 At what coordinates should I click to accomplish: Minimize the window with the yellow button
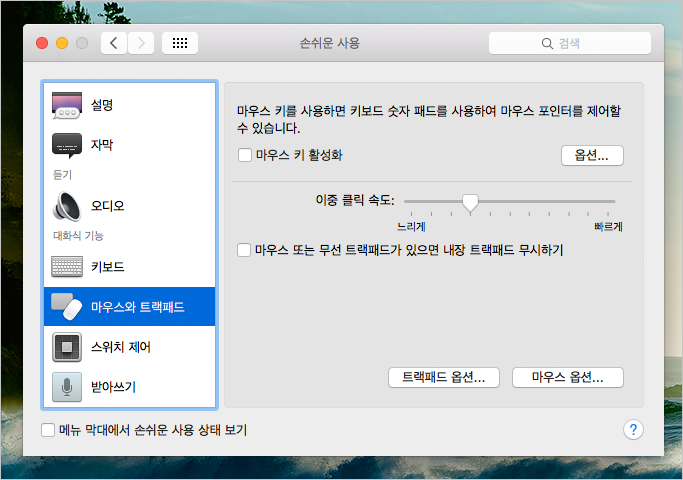[62, 43]
